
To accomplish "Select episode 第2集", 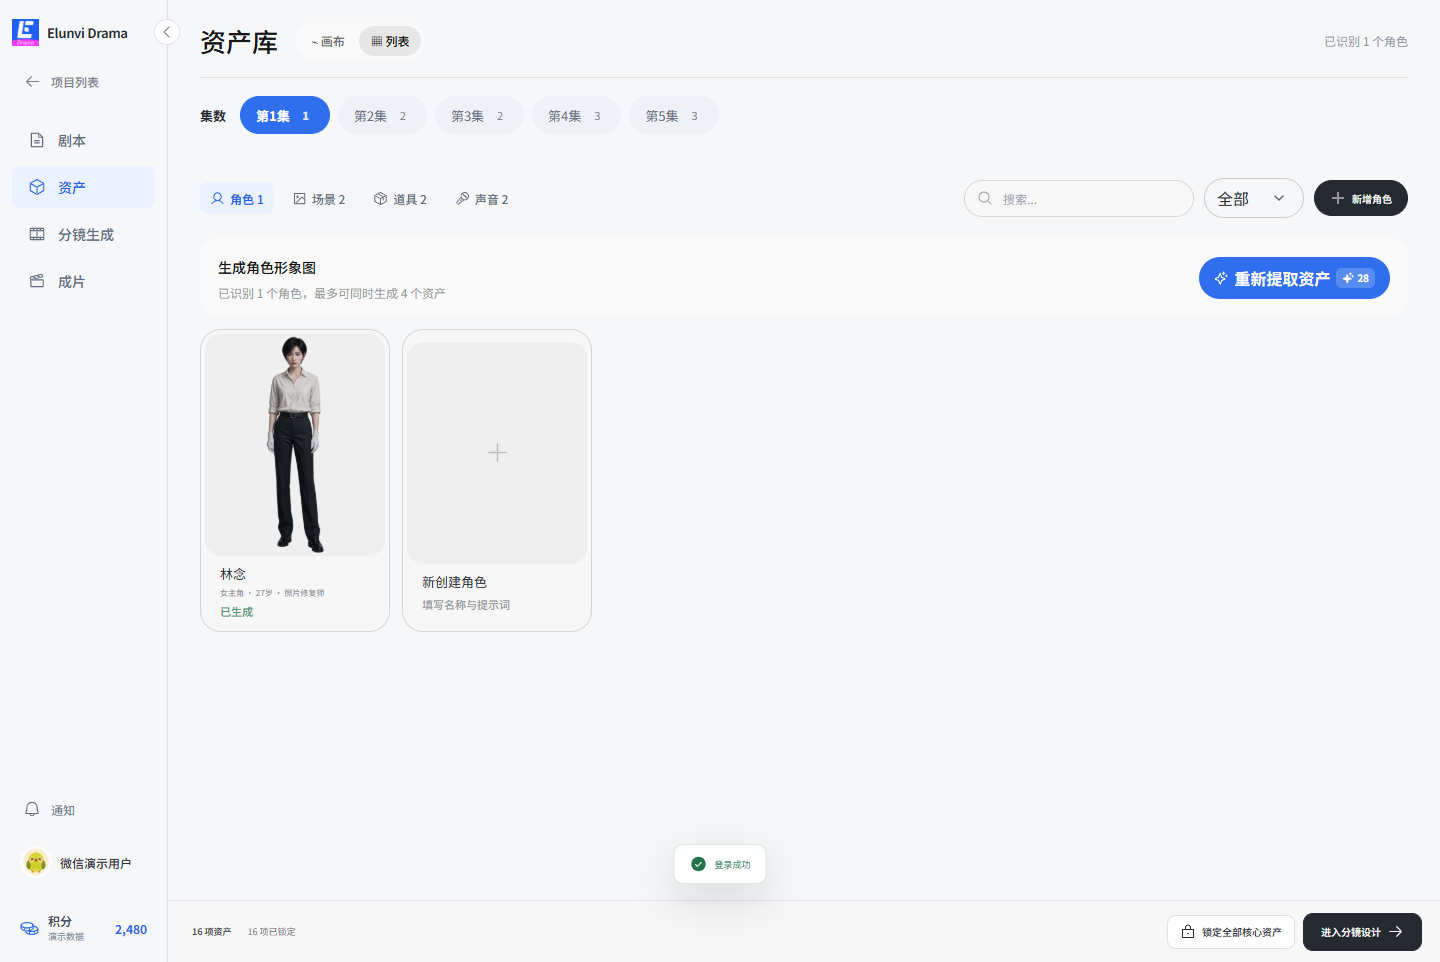I will click(x=382, y=116).
